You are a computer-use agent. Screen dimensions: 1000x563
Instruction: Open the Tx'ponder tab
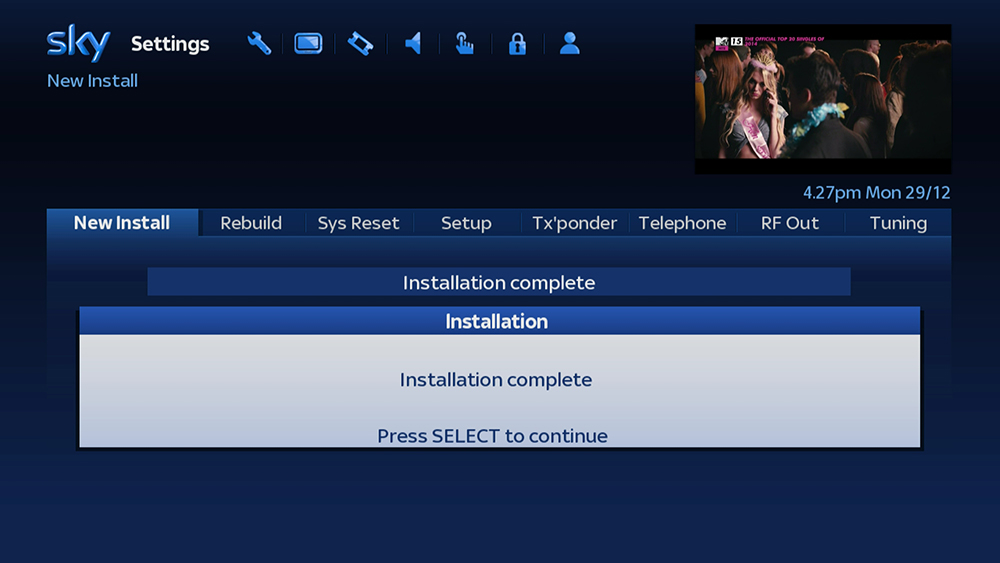[575, 223]
